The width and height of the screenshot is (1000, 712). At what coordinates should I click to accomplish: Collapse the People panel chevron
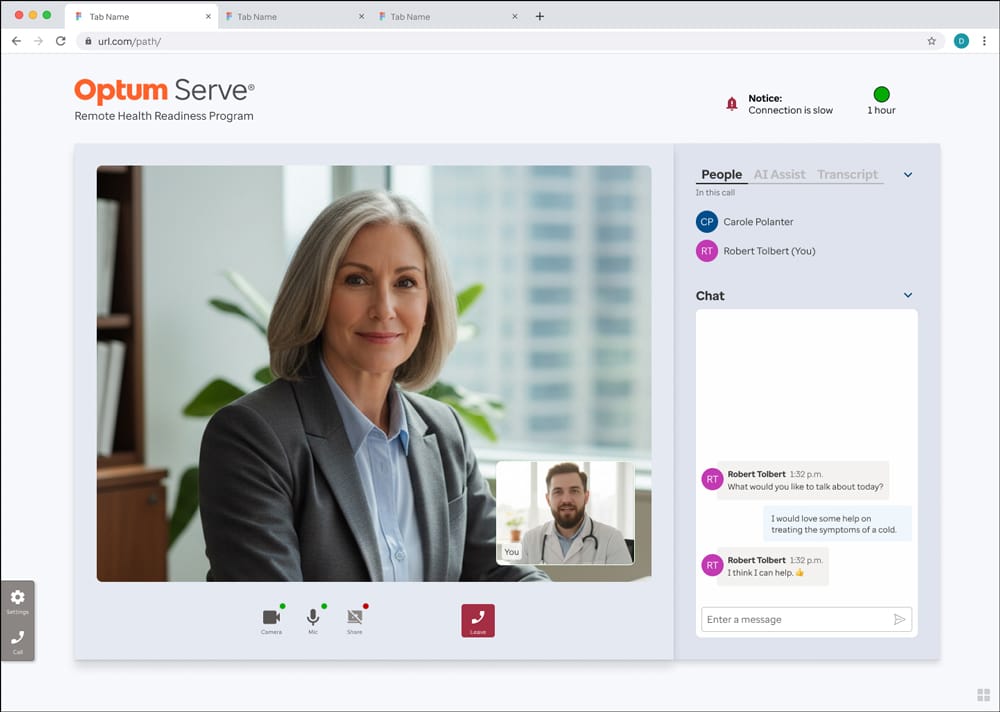[908, 175]
